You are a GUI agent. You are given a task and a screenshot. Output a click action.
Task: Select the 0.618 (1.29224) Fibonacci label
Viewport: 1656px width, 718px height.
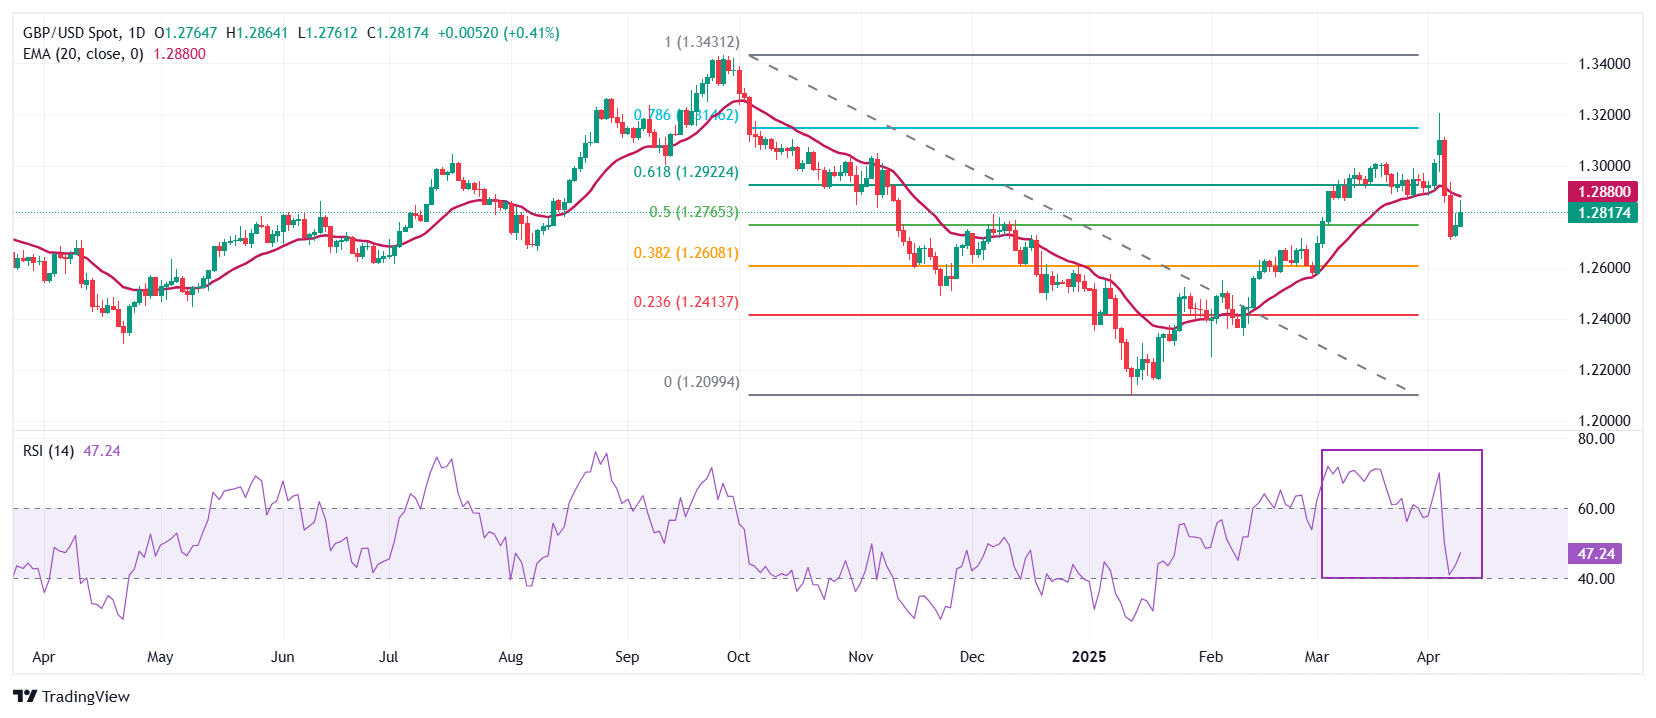point(686,172)
